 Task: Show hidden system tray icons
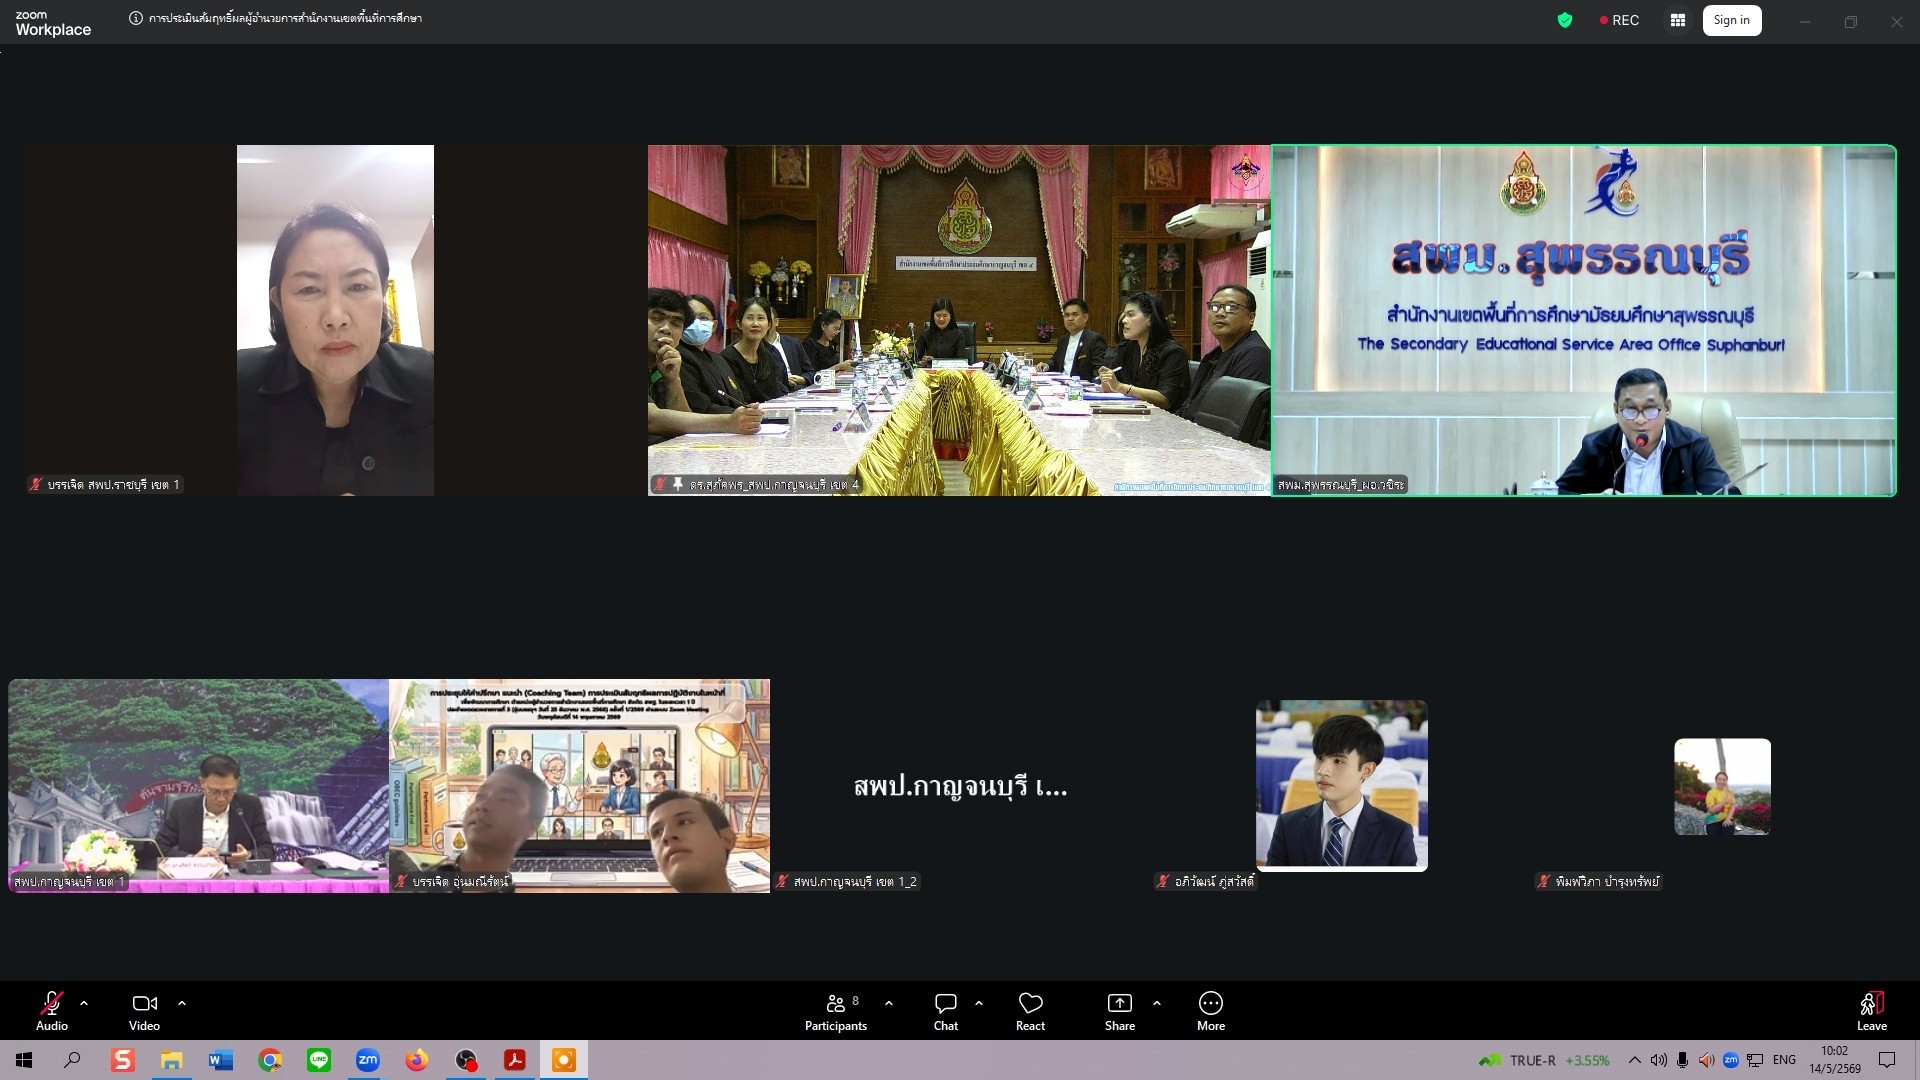click(1634, 1060)
